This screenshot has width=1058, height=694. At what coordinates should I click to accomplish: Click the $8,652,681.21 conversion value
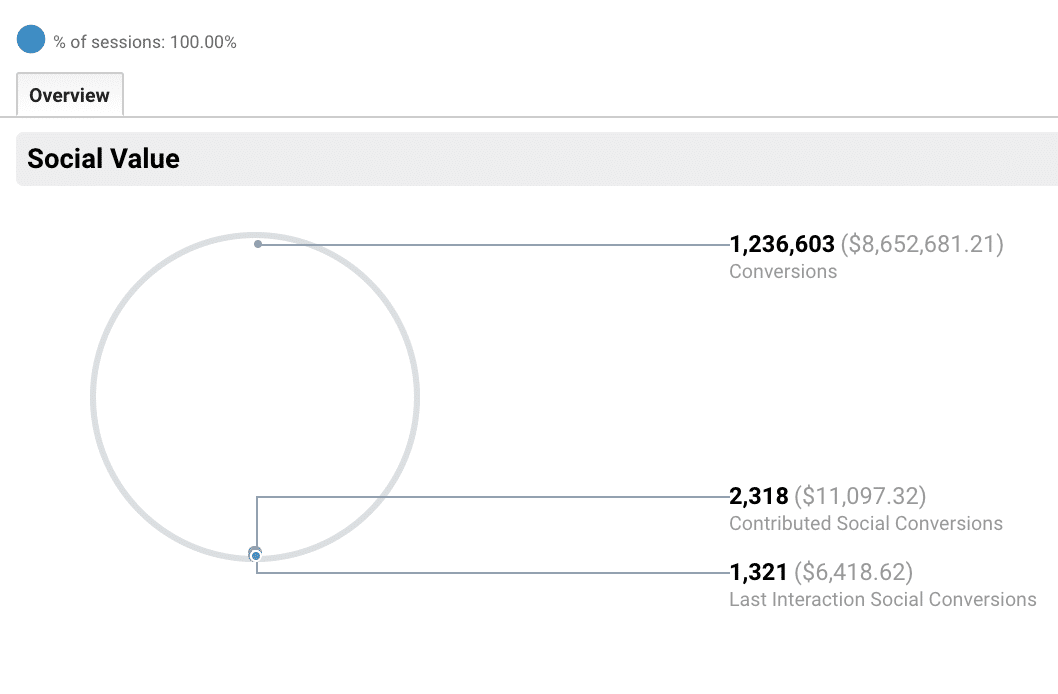tap(921, 244)
